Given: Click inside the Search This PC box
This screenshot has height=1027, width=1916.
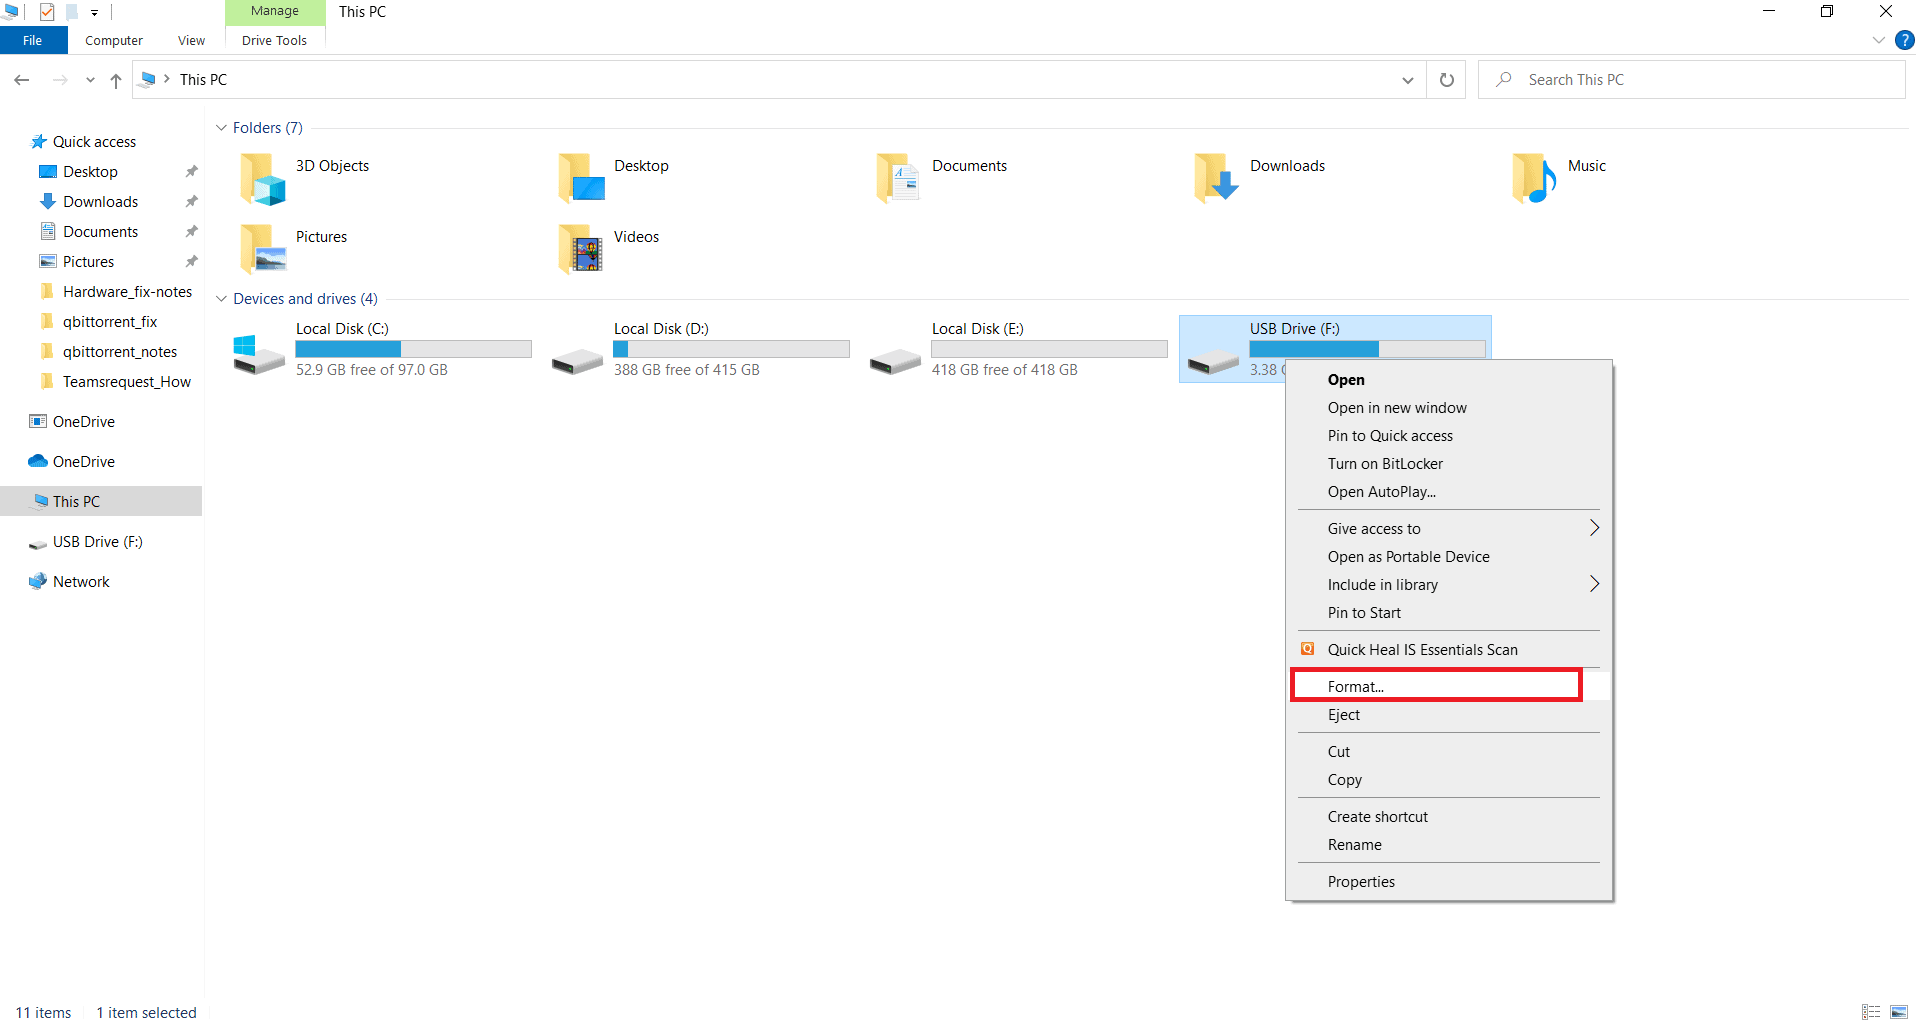Looking at the screenshot, I should tap(1700, 80).
